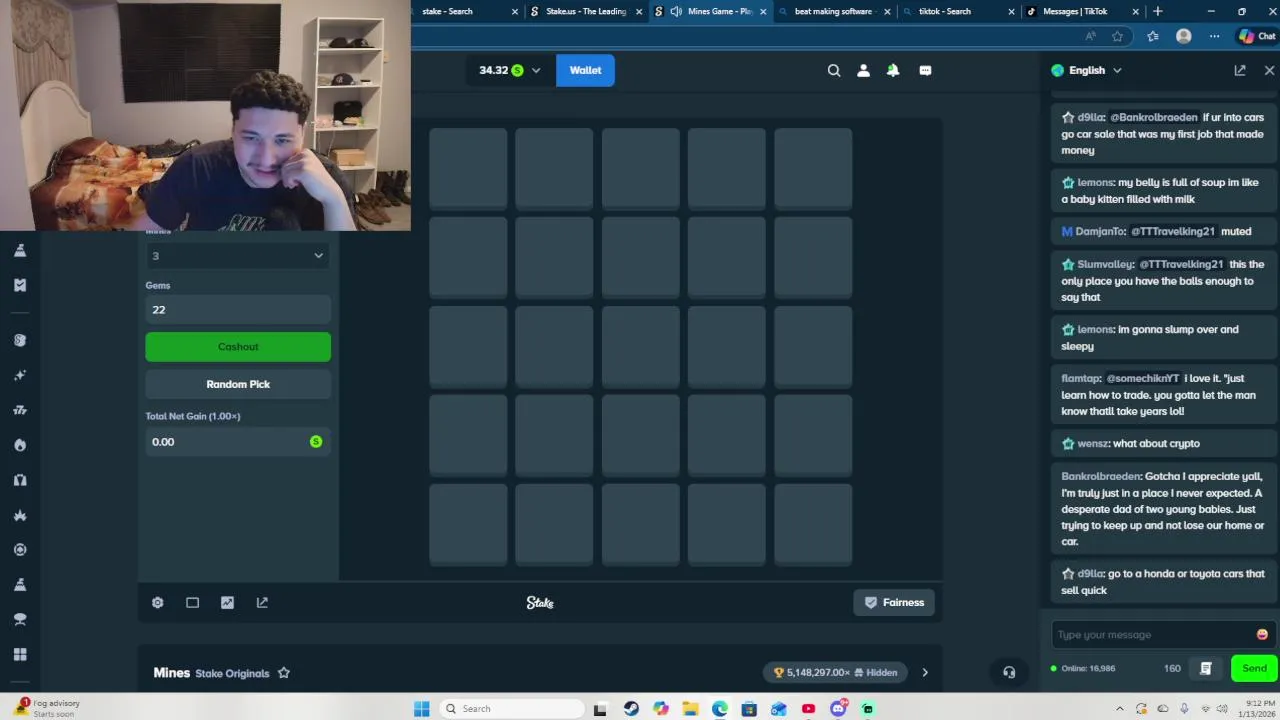
Task: Click the Random Pick button
Action: pos(238,384)
